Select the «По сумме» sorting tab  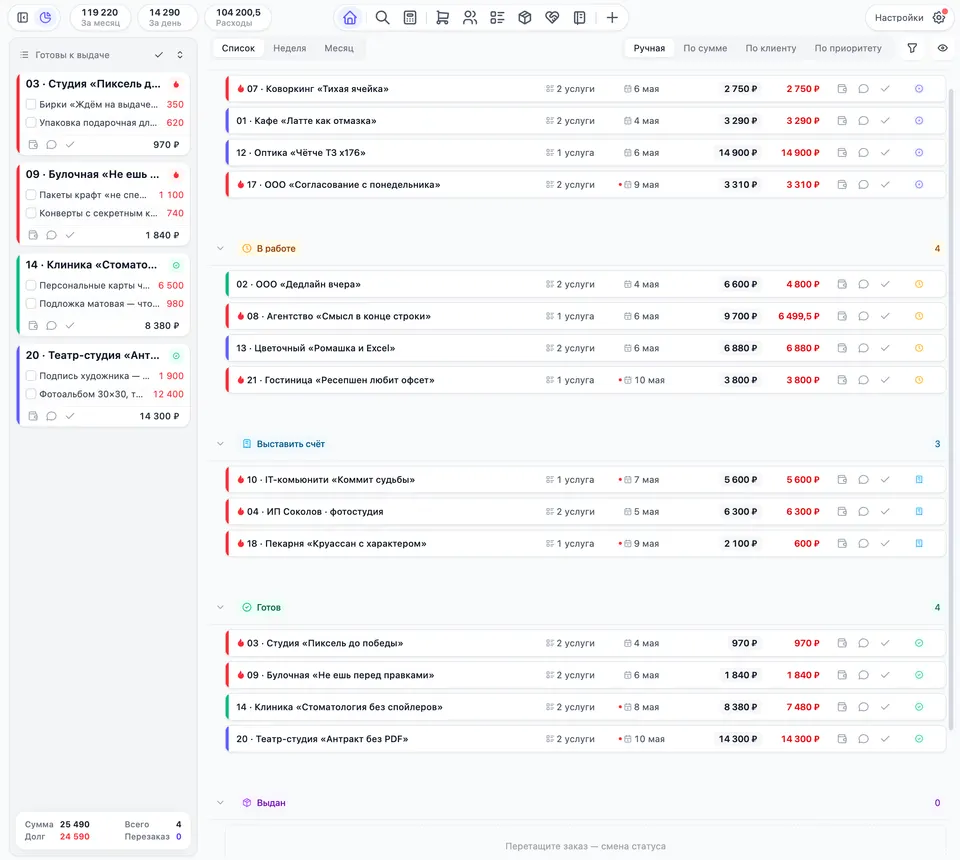705,48
